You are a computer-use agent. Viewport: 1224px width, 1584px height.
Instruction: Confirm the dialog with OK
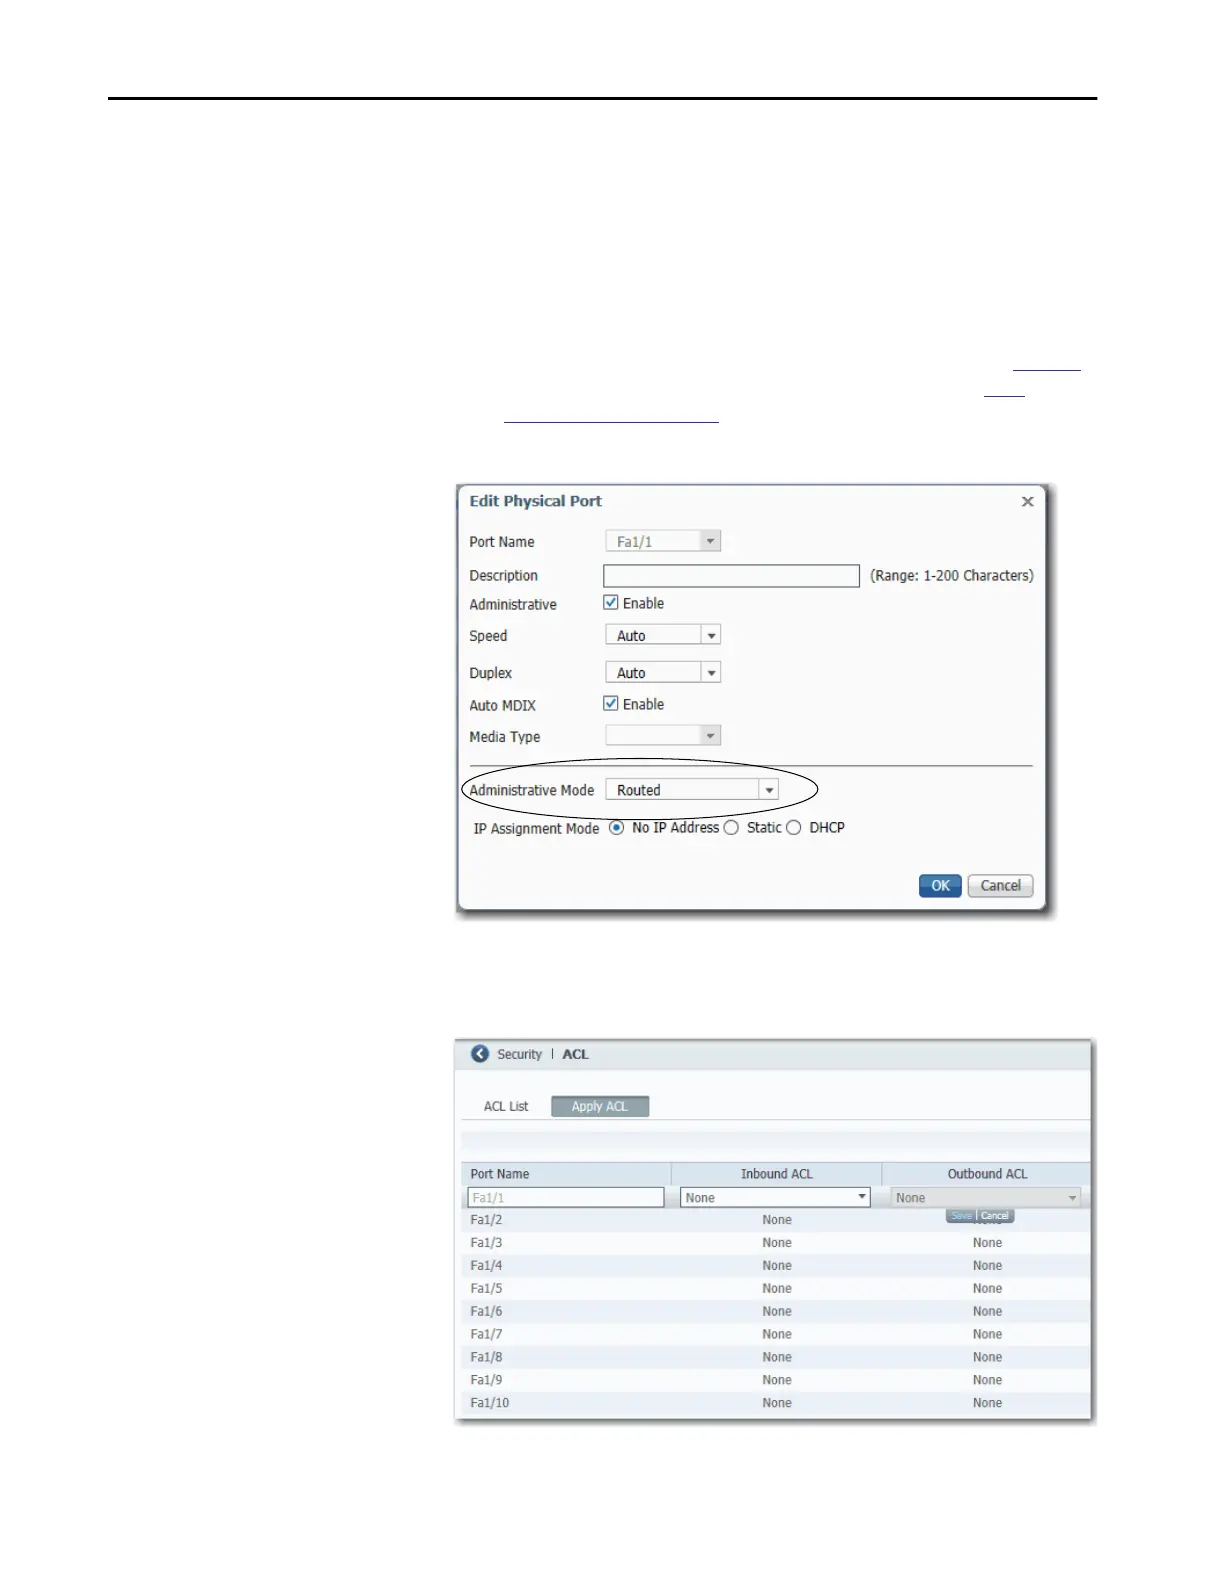tap(940, 886)
